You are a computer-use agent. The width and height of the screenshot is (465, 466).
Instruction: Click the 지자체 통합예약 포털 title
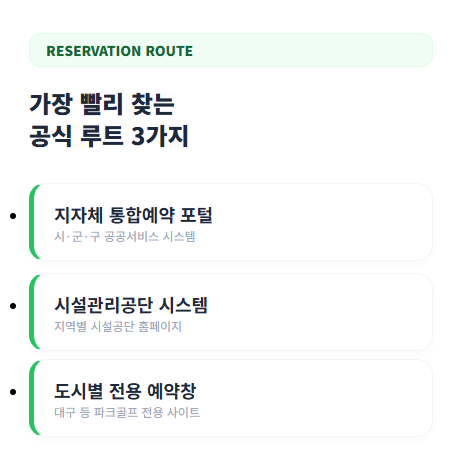click(x=133, y=215)
